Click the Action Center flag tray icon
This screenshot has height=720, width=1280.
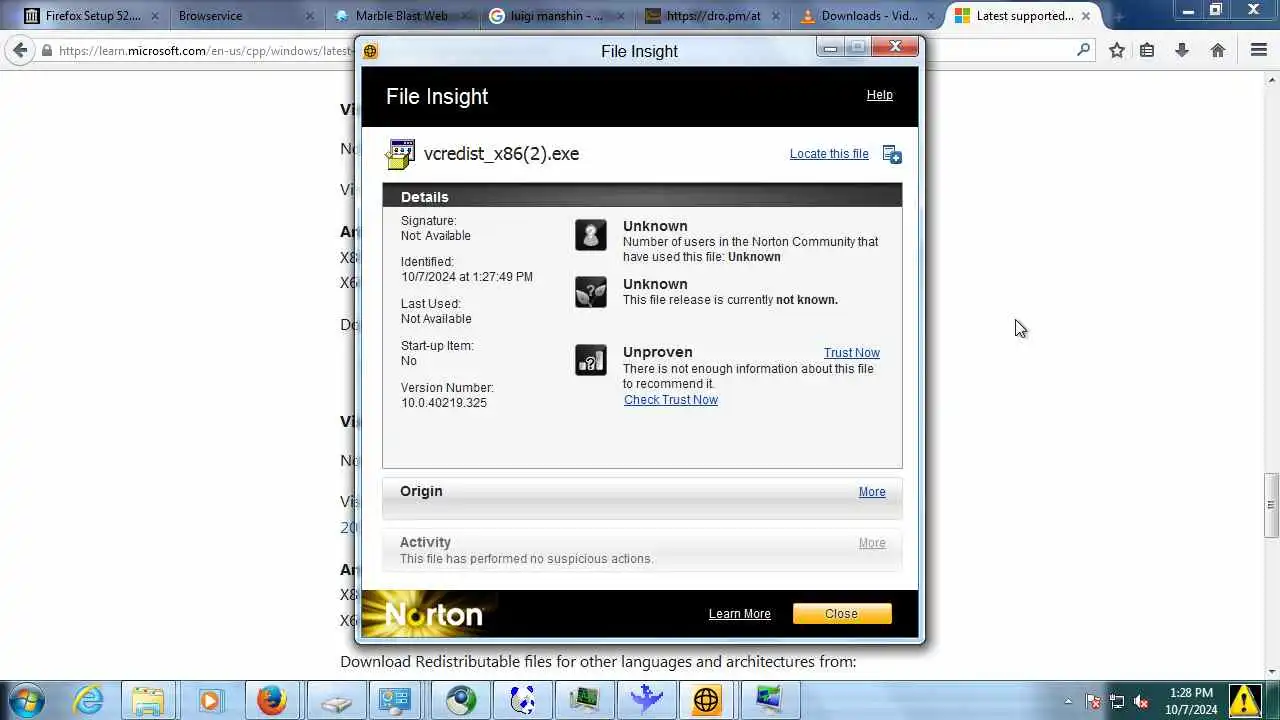click(x=1093, y=701)
